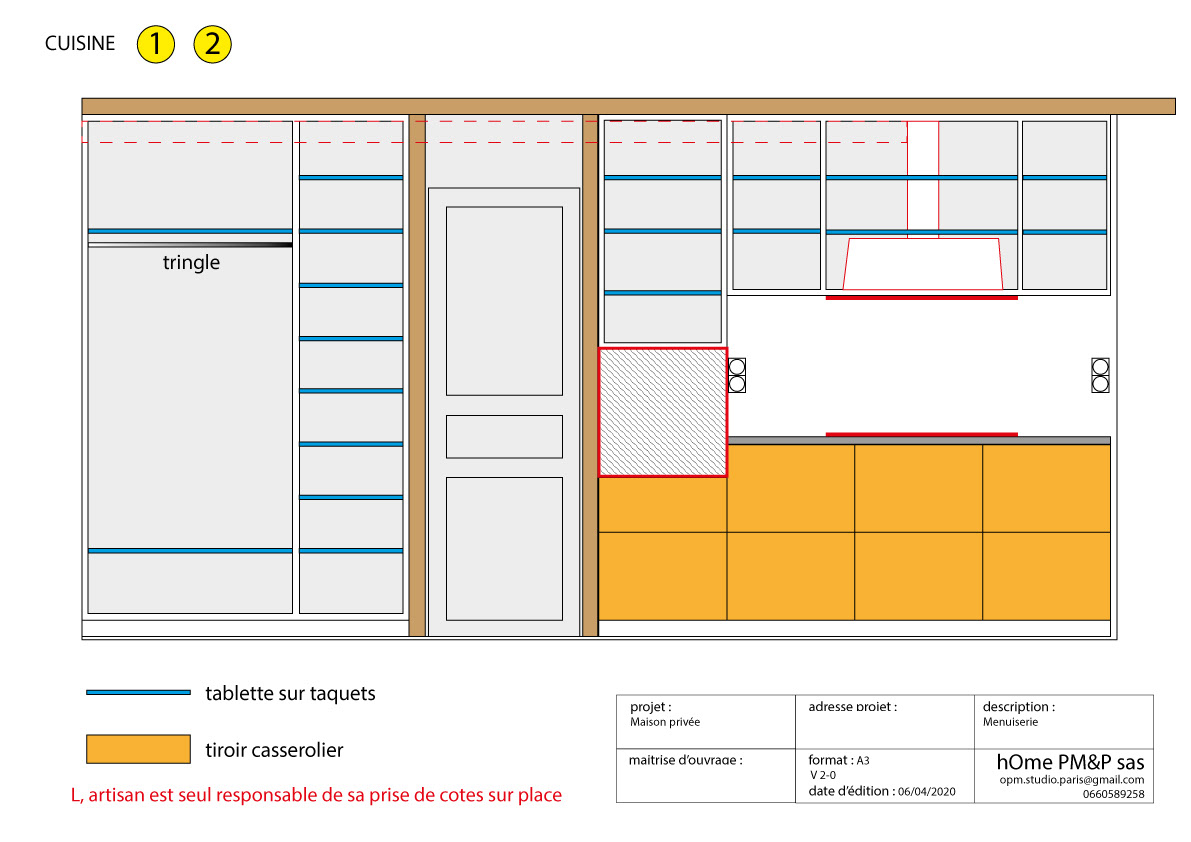Click the opm.studio.paris@gmail.com email
Viewport: 1191px width, 842px height.
tap(1072, 780)
